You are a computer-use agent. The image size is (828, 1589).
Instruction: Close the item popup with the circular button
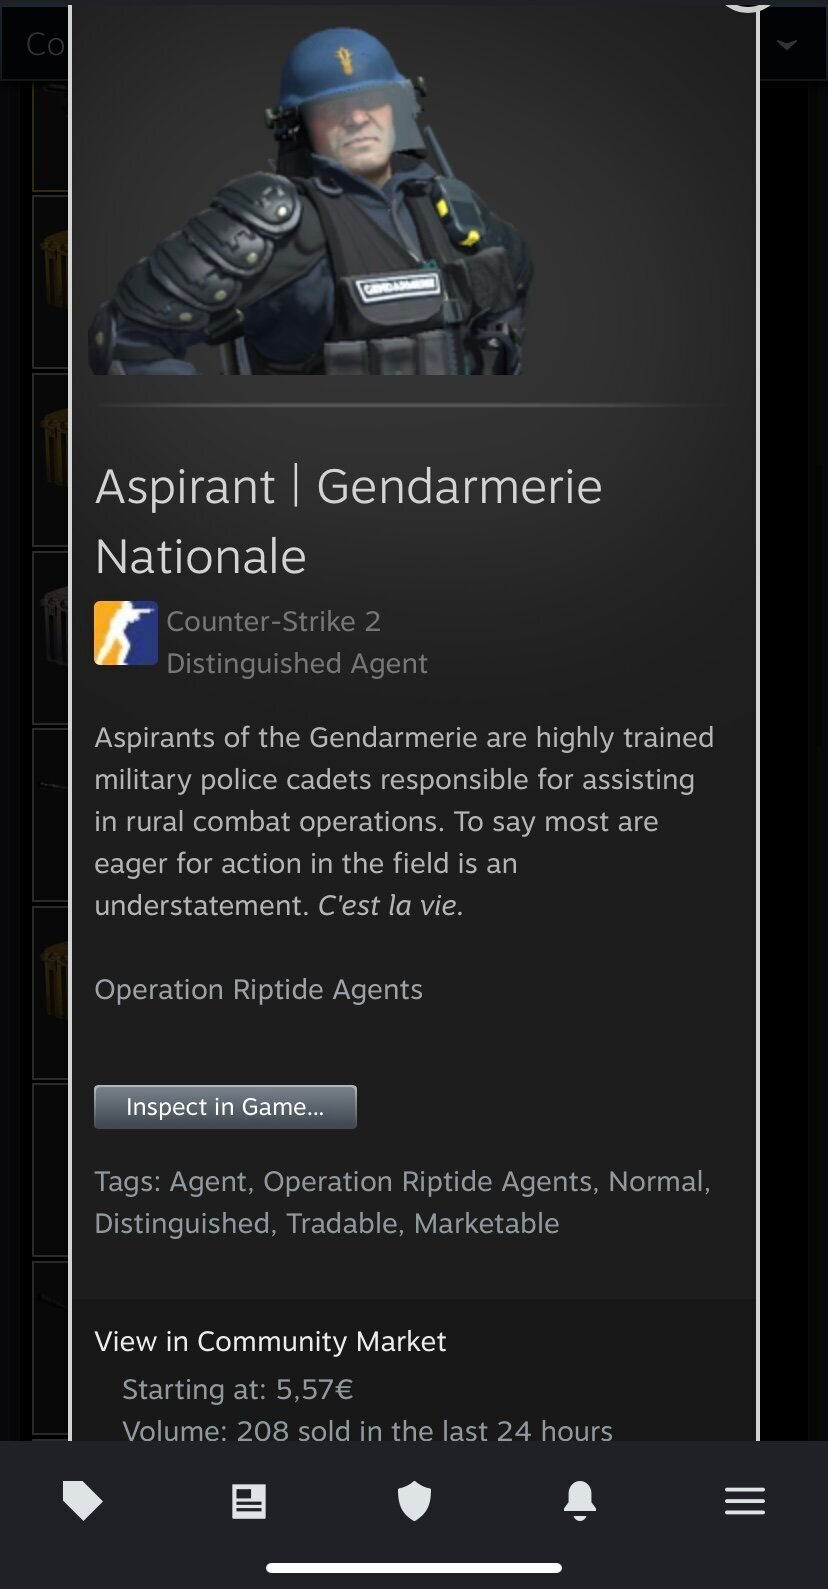[748, 5]
